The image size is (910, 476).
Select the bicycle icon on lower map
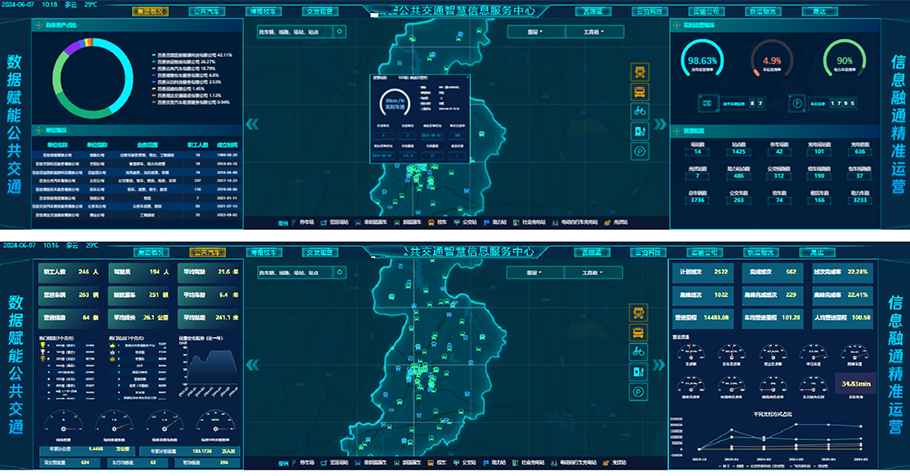[640, 351]
